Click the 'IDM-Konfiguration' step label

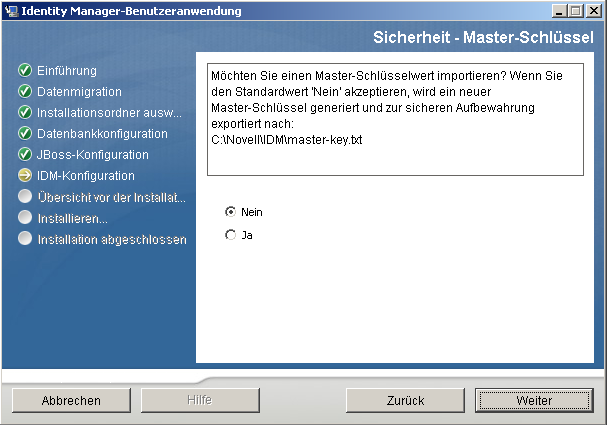[x=86, y=175]
